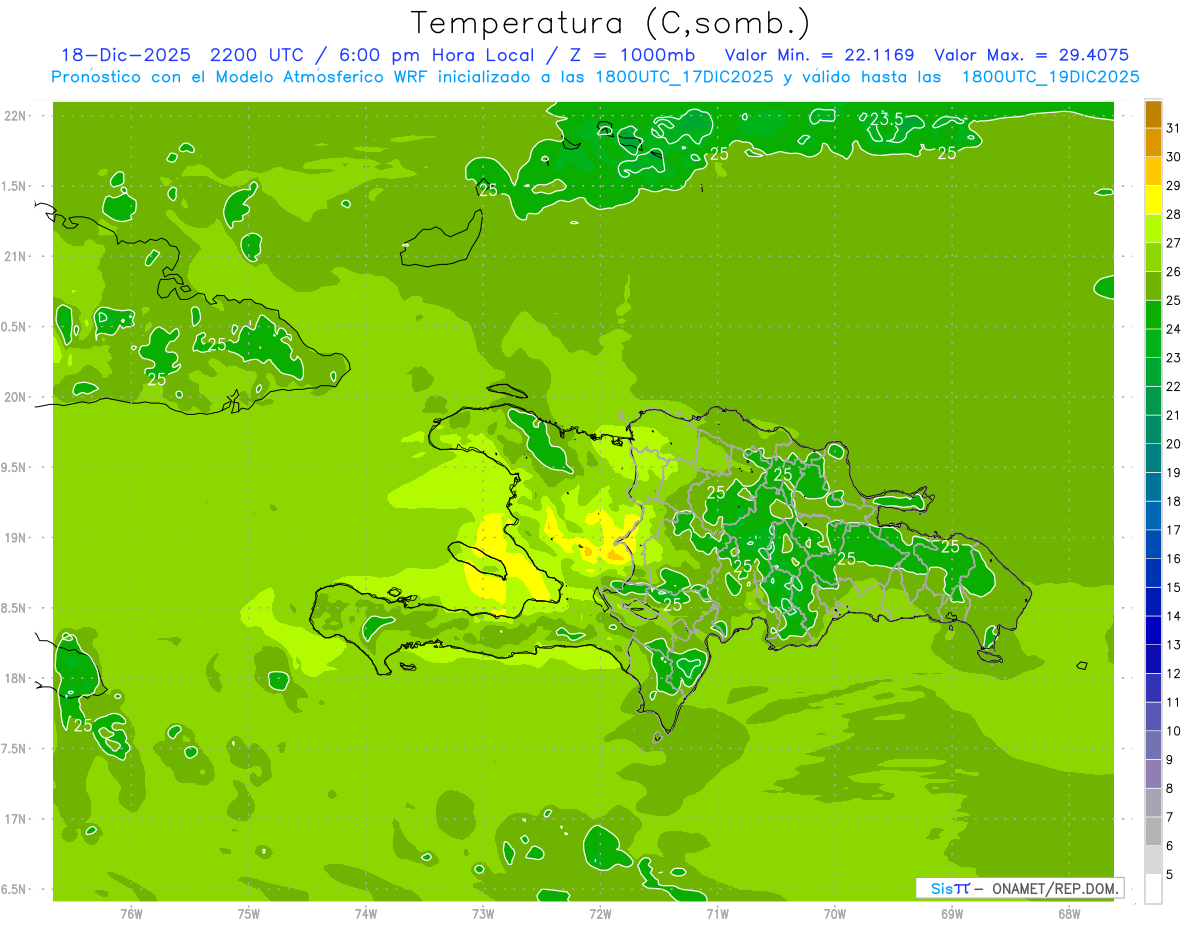Screen dimensions: 1200x927
Task: Click the '71W' longitude axis label
Action: pyautogui.click(x=717, y=913)
